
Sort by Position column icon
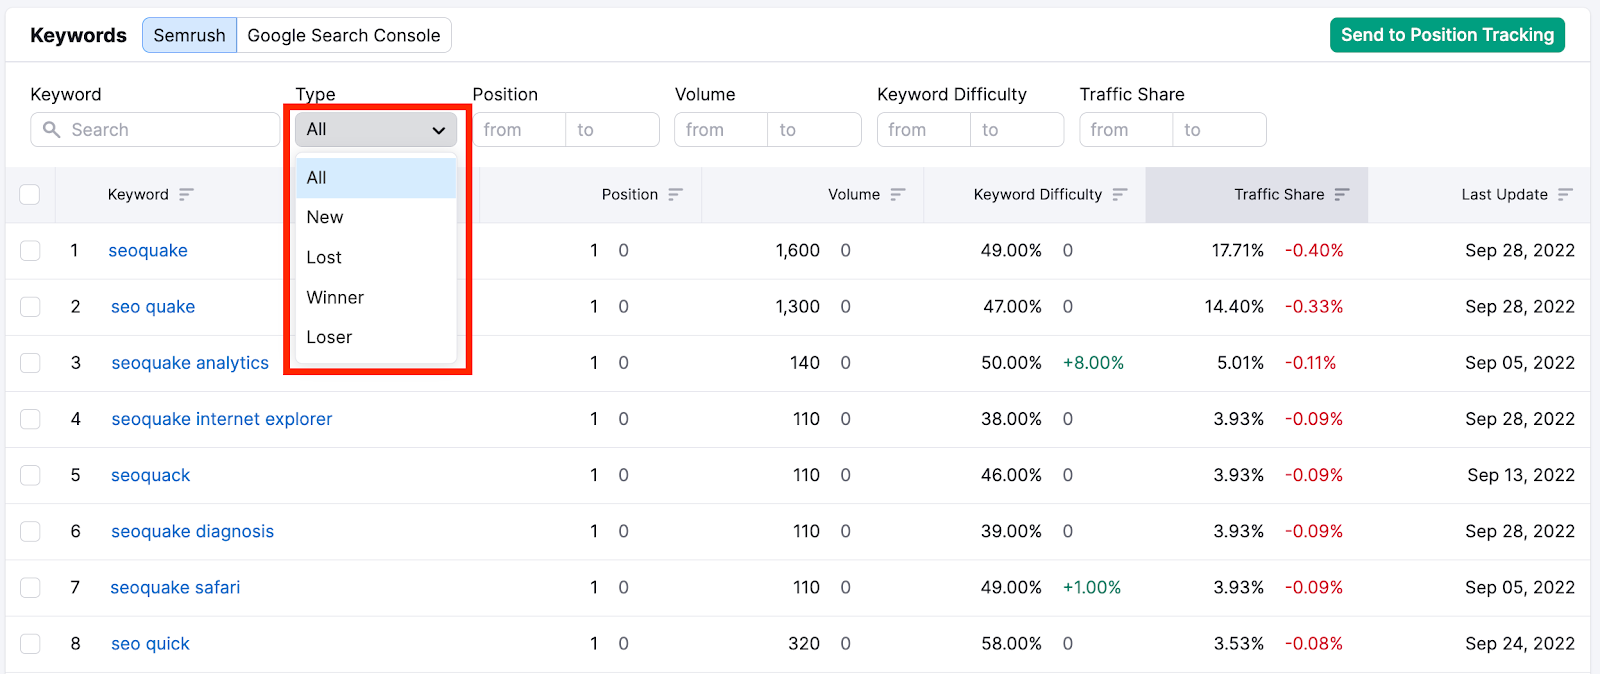676,194
